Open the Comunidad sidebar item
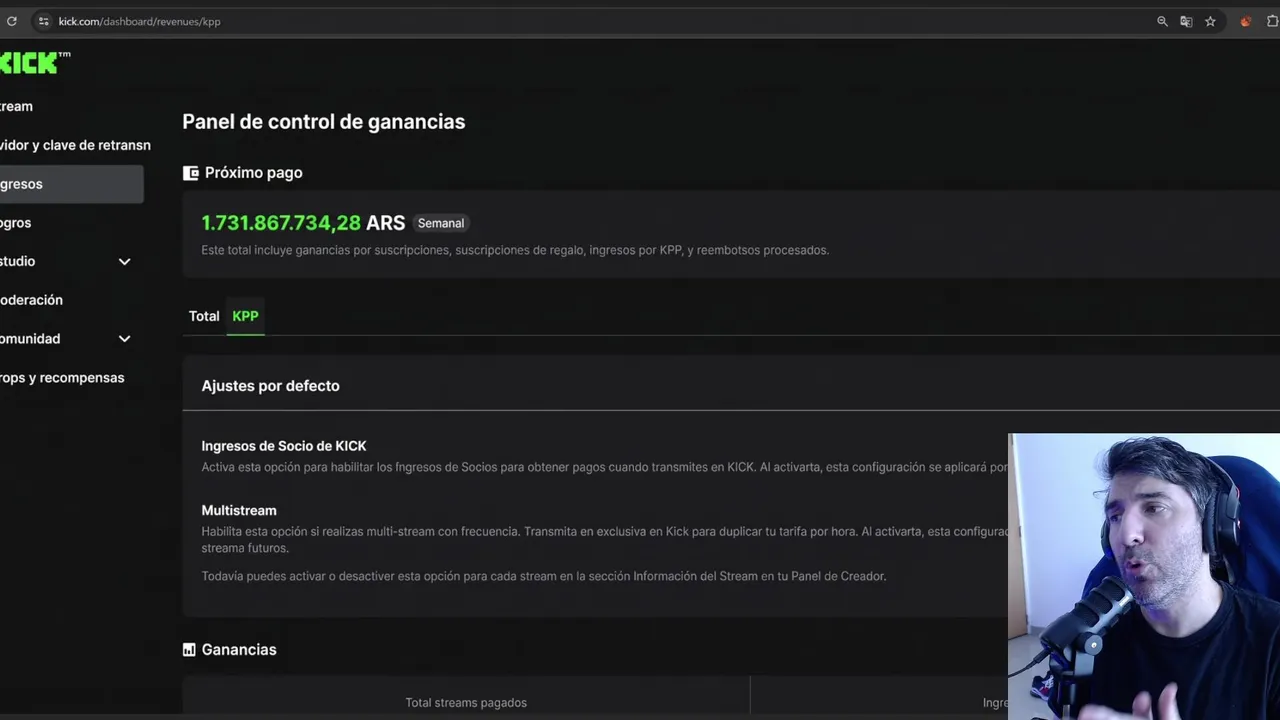 [x=30, y=339]
